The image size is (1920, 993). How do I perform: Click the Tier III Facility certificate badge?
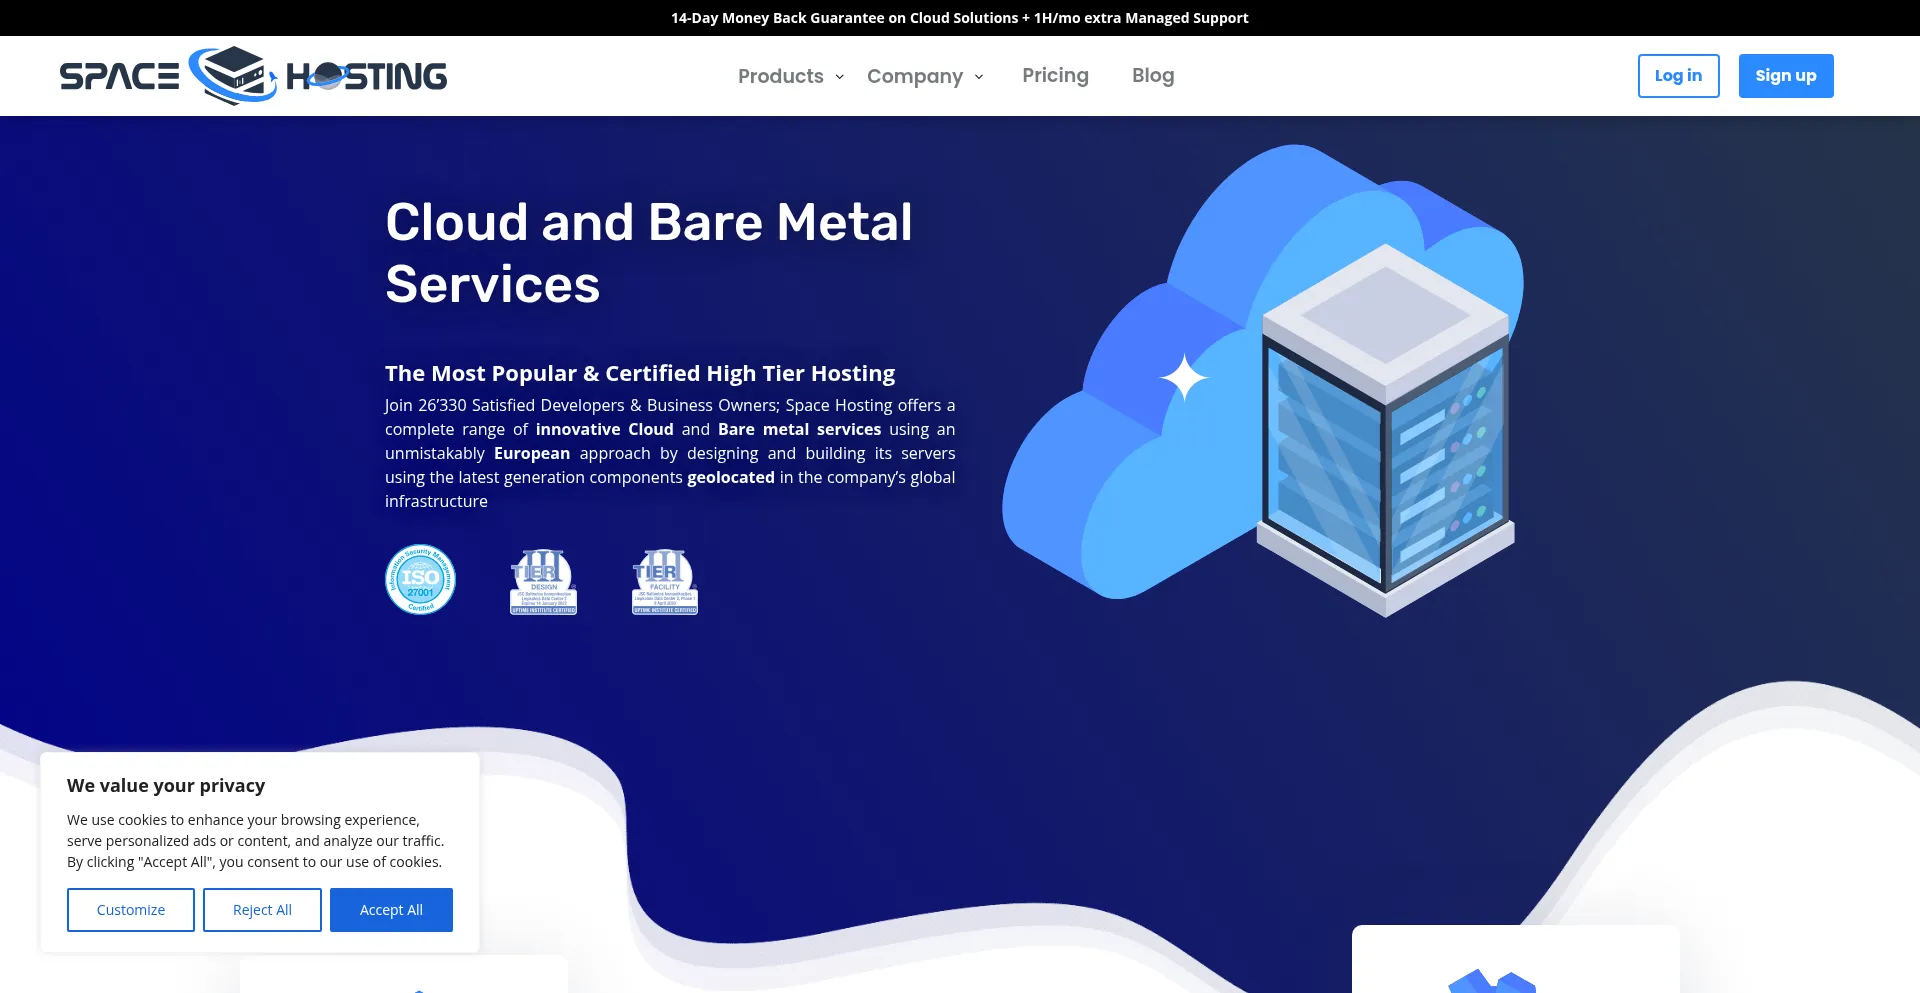pos(665,582)
